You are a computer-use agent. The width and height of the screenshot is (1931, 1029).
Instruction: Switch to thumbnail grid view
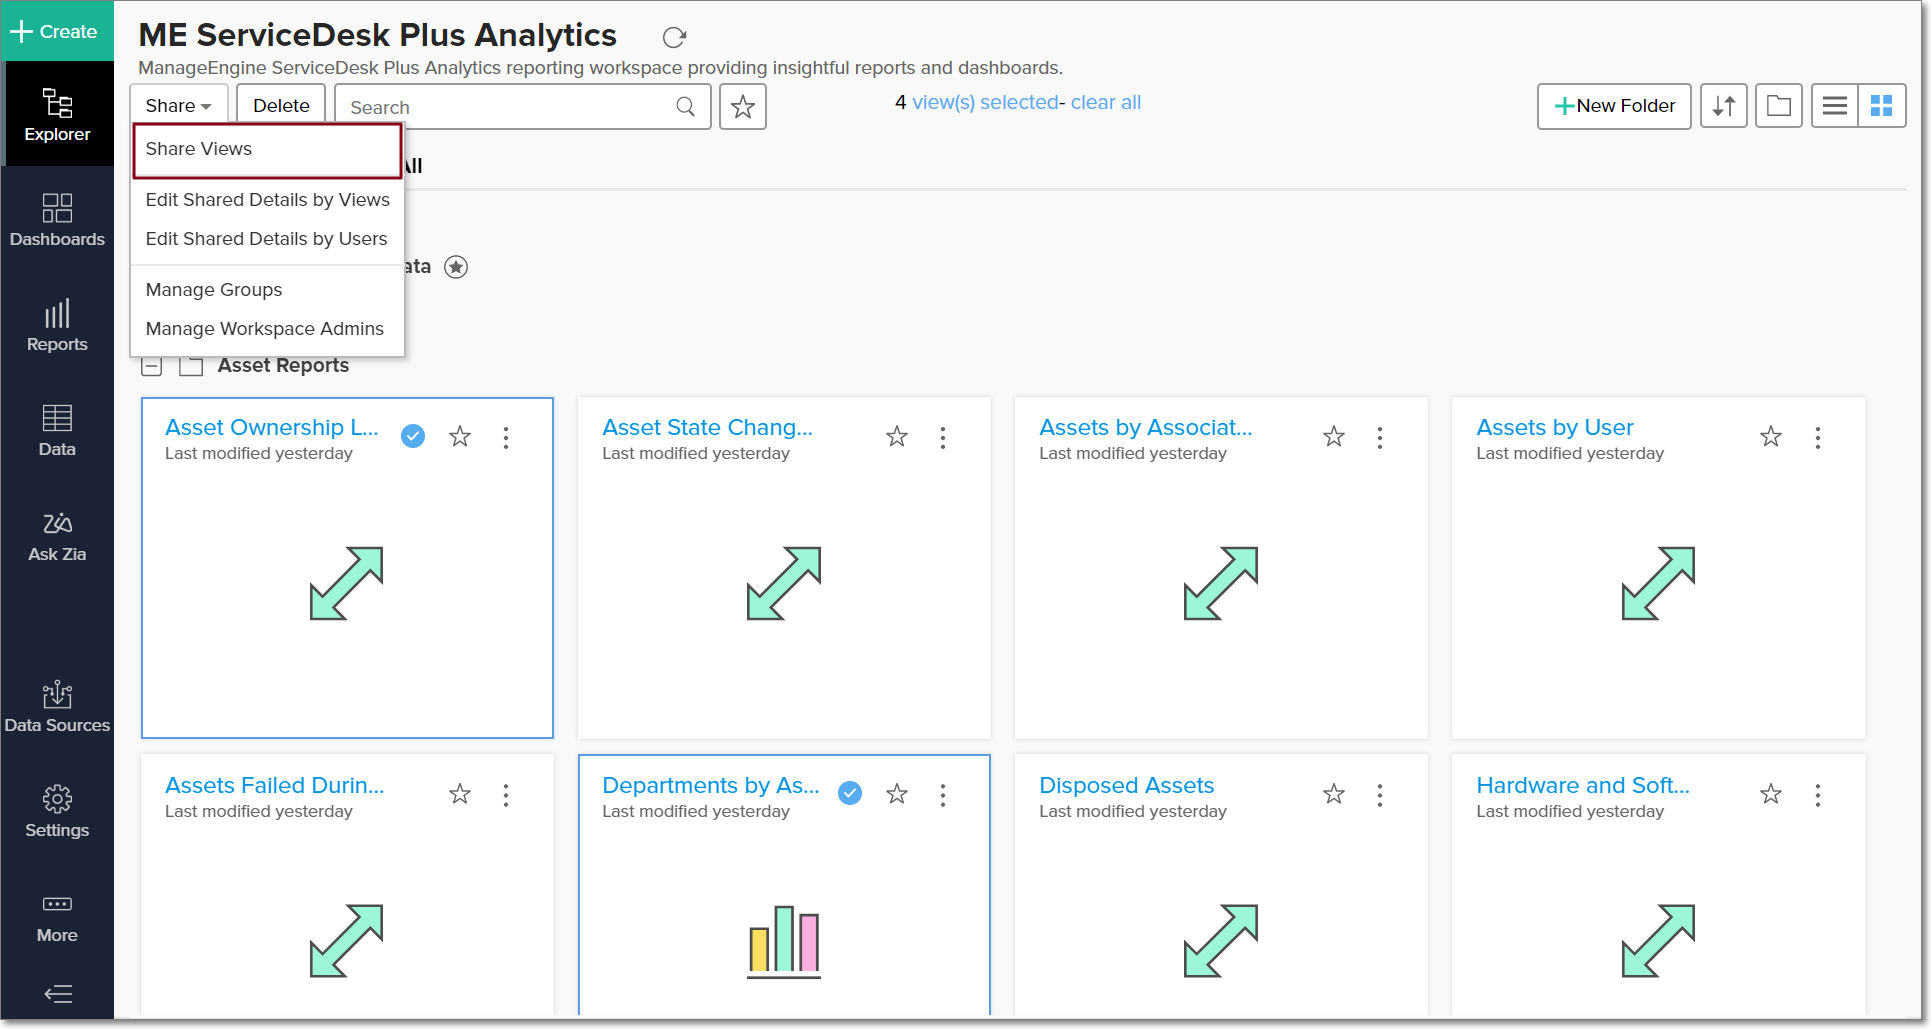click(x=1881, y=106)
